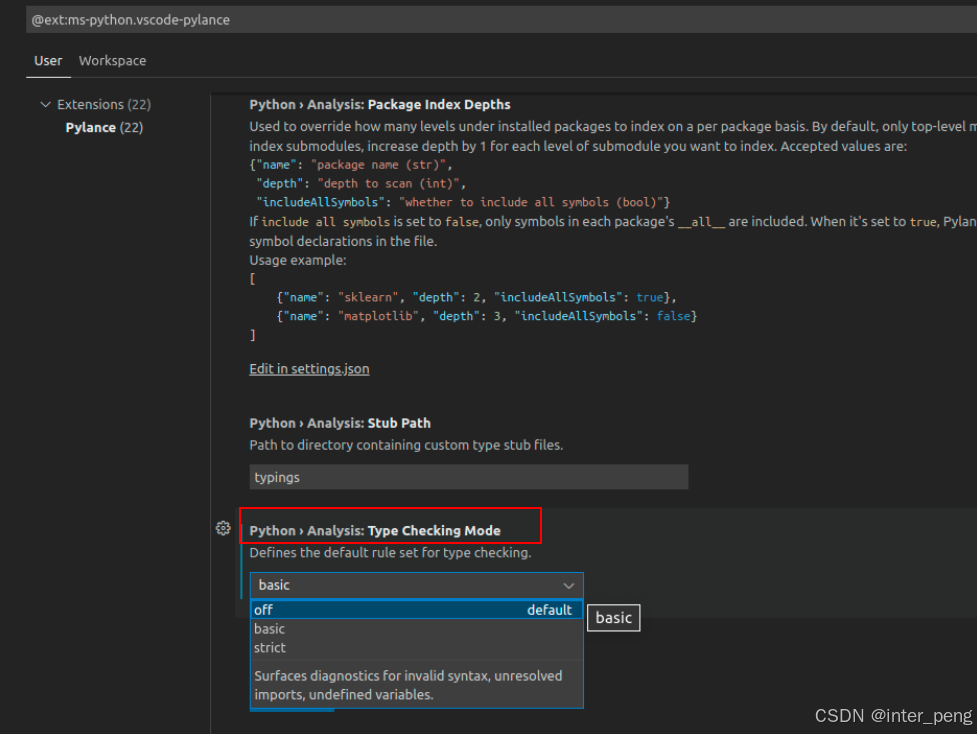The width and height of the screenshot is (977, 734).
Task: Click the 'Surfaces diagnostics for invalid syntax' description
Action: (x=408, y=685)
